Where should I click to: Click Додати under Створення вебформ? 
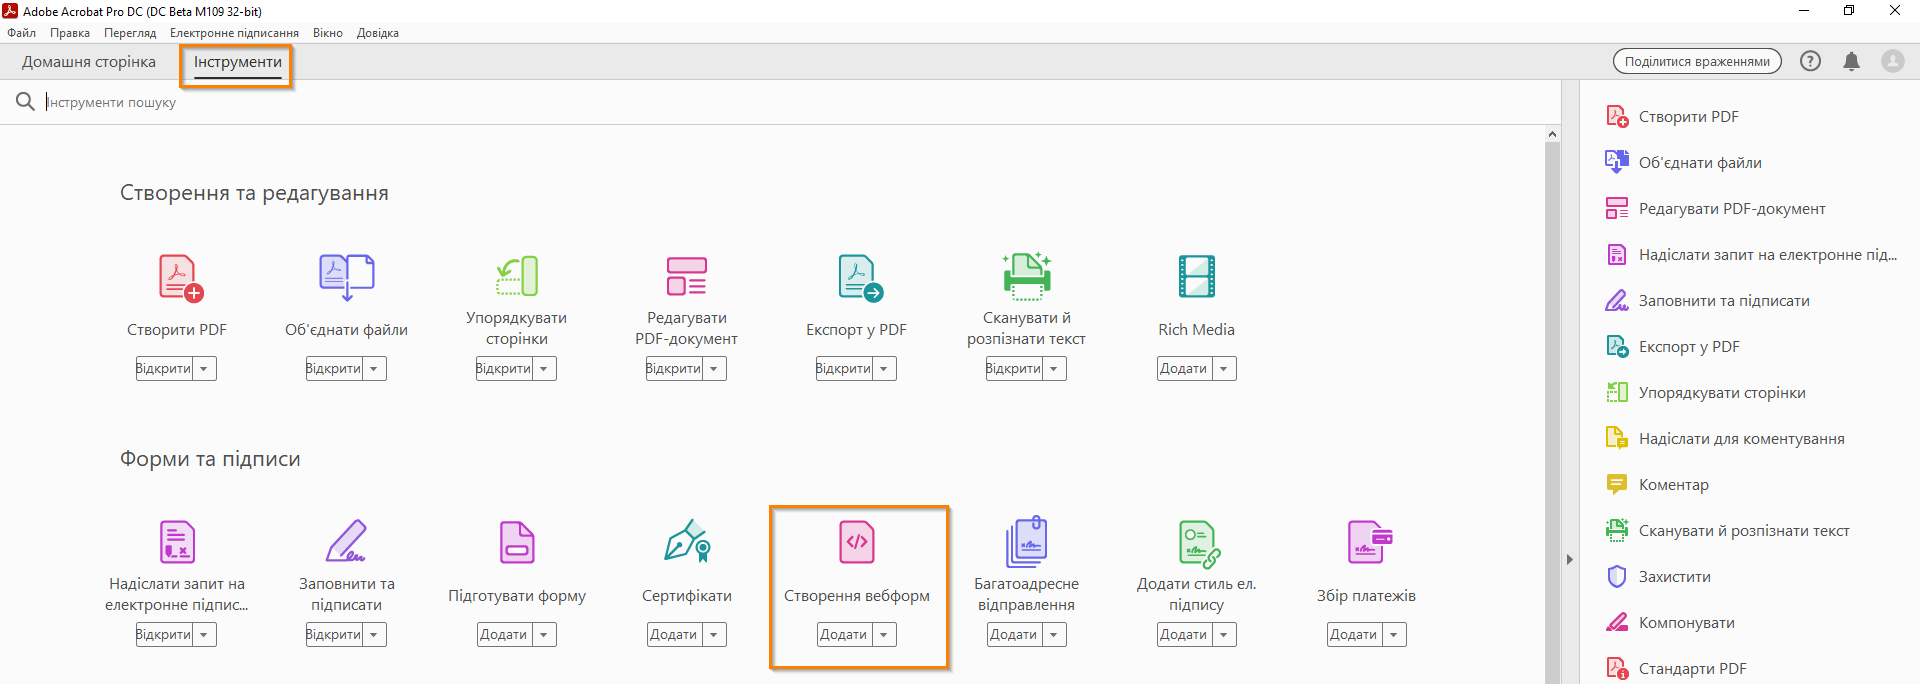(844, 635)
